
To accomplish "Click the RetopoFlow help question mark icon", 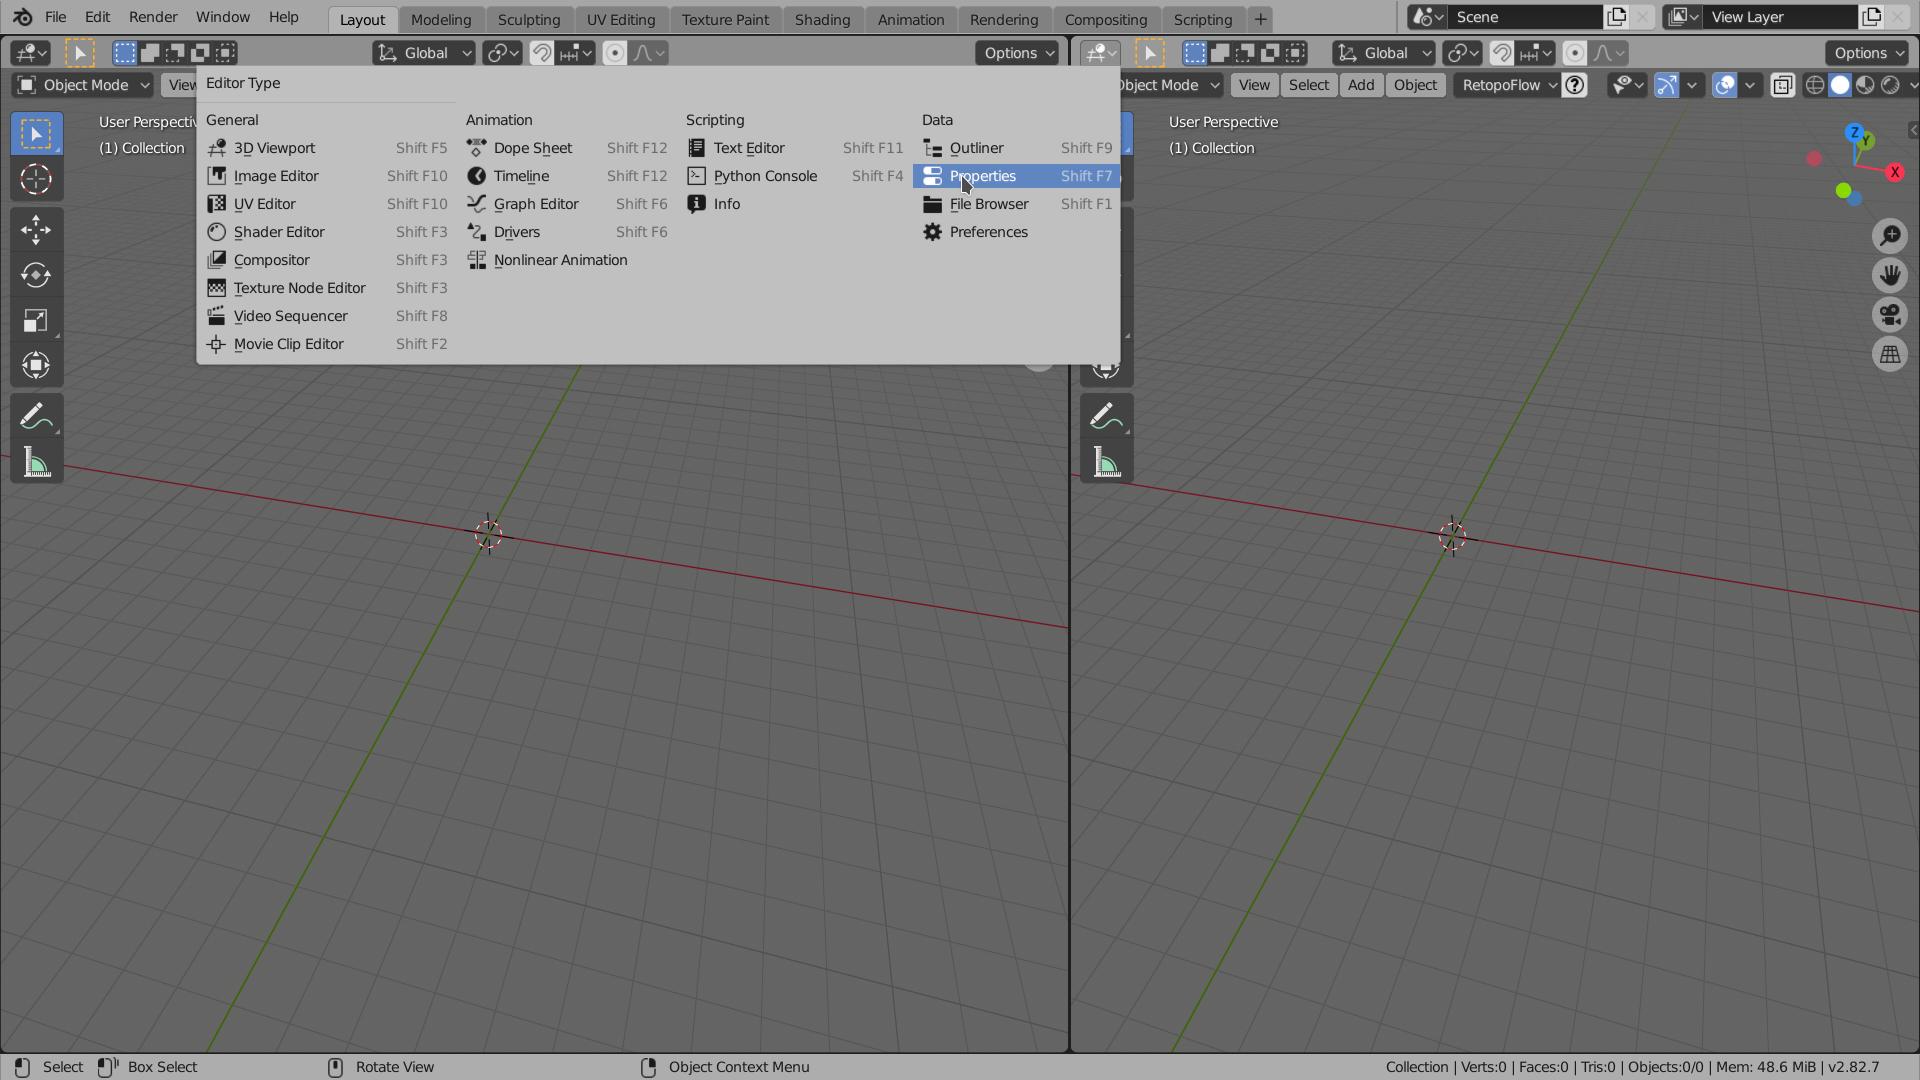I will click(1575, 85).
